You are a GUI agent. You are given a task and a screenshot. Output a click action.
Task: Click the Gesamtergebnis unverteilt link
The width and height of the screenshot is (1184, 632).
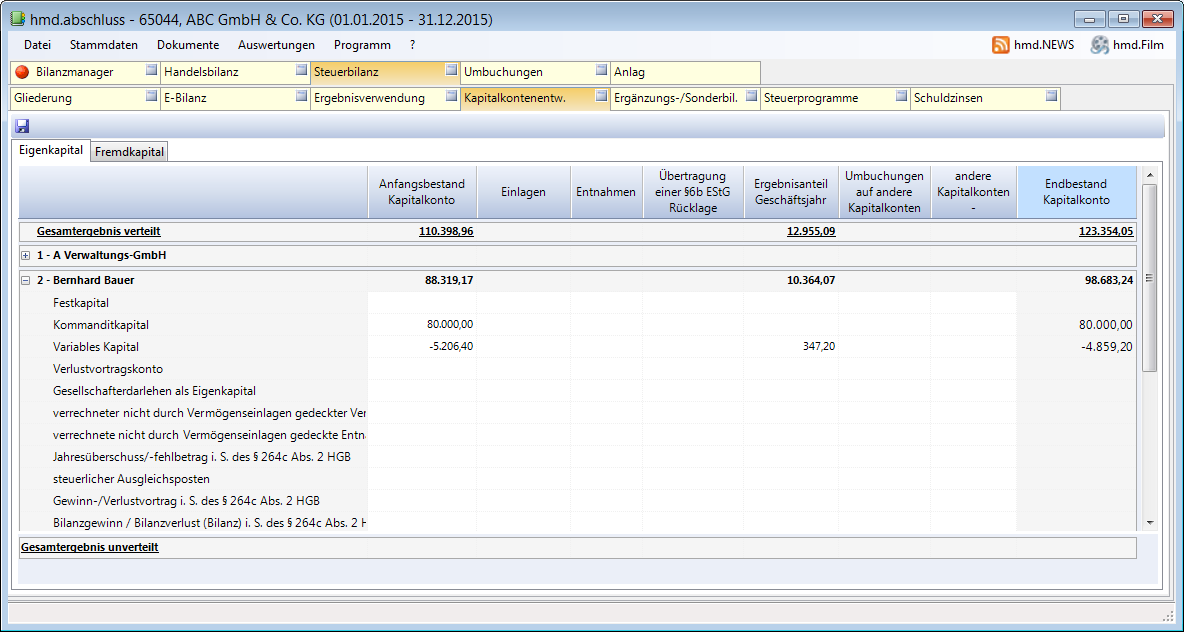pos(90,548)
